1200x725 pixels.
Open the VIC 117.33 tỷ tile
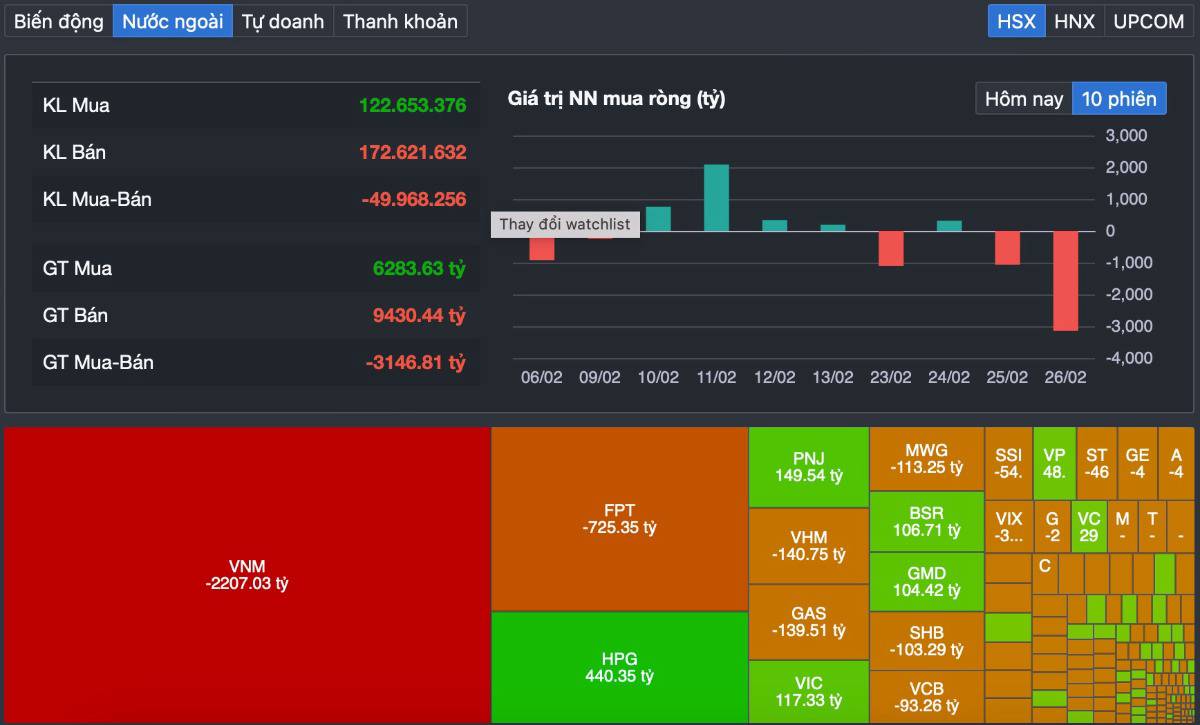[808, 692]
